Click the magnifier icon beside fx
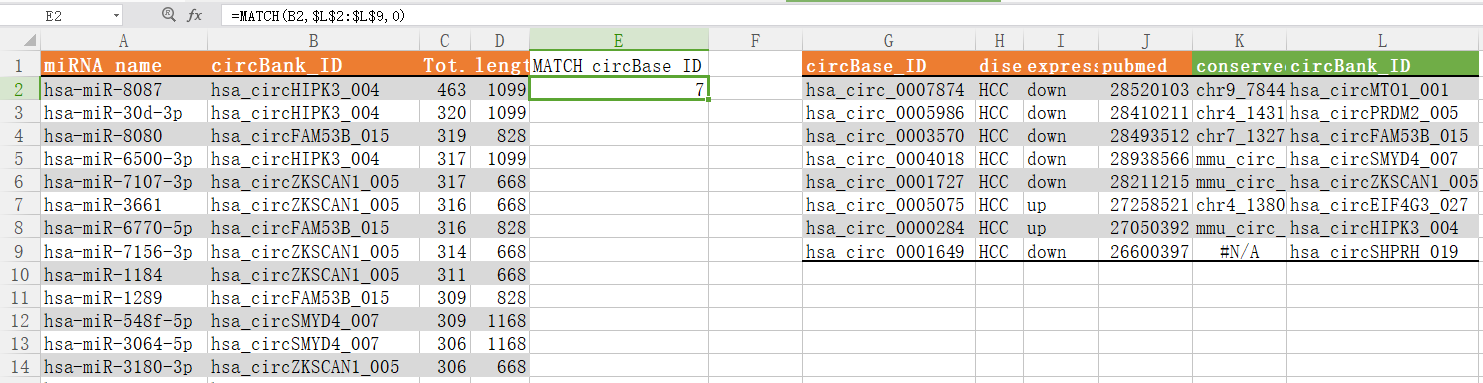 tap(167, 15)
